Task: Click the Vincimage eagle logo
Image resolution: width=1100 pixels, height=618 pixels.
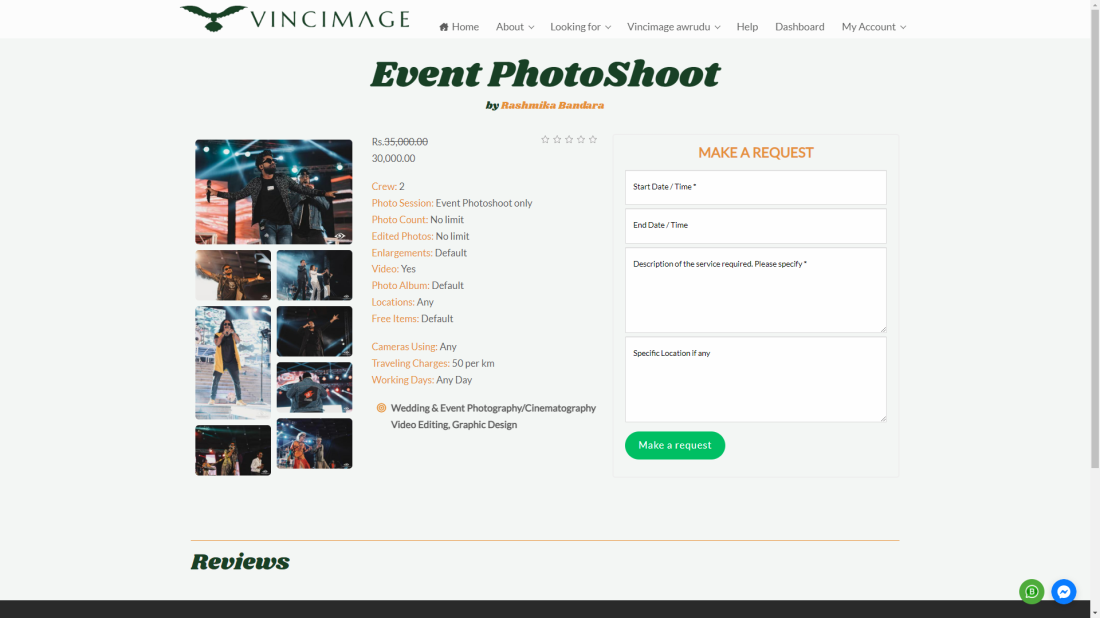Action: [295, 18]
